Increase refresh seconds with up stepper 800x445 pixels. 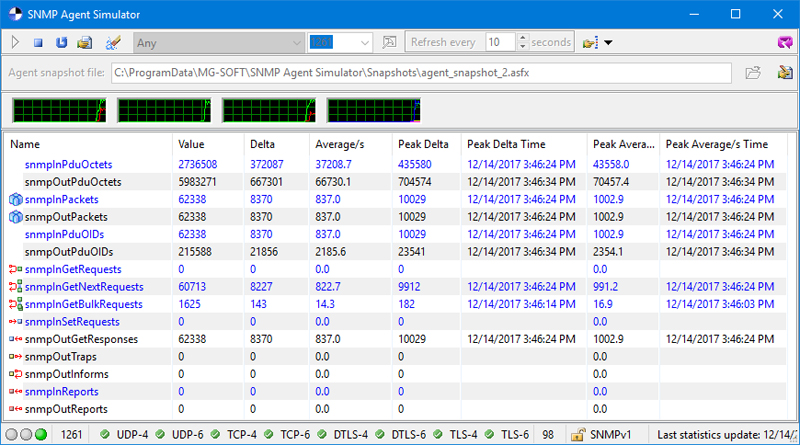tap(522, 38)
